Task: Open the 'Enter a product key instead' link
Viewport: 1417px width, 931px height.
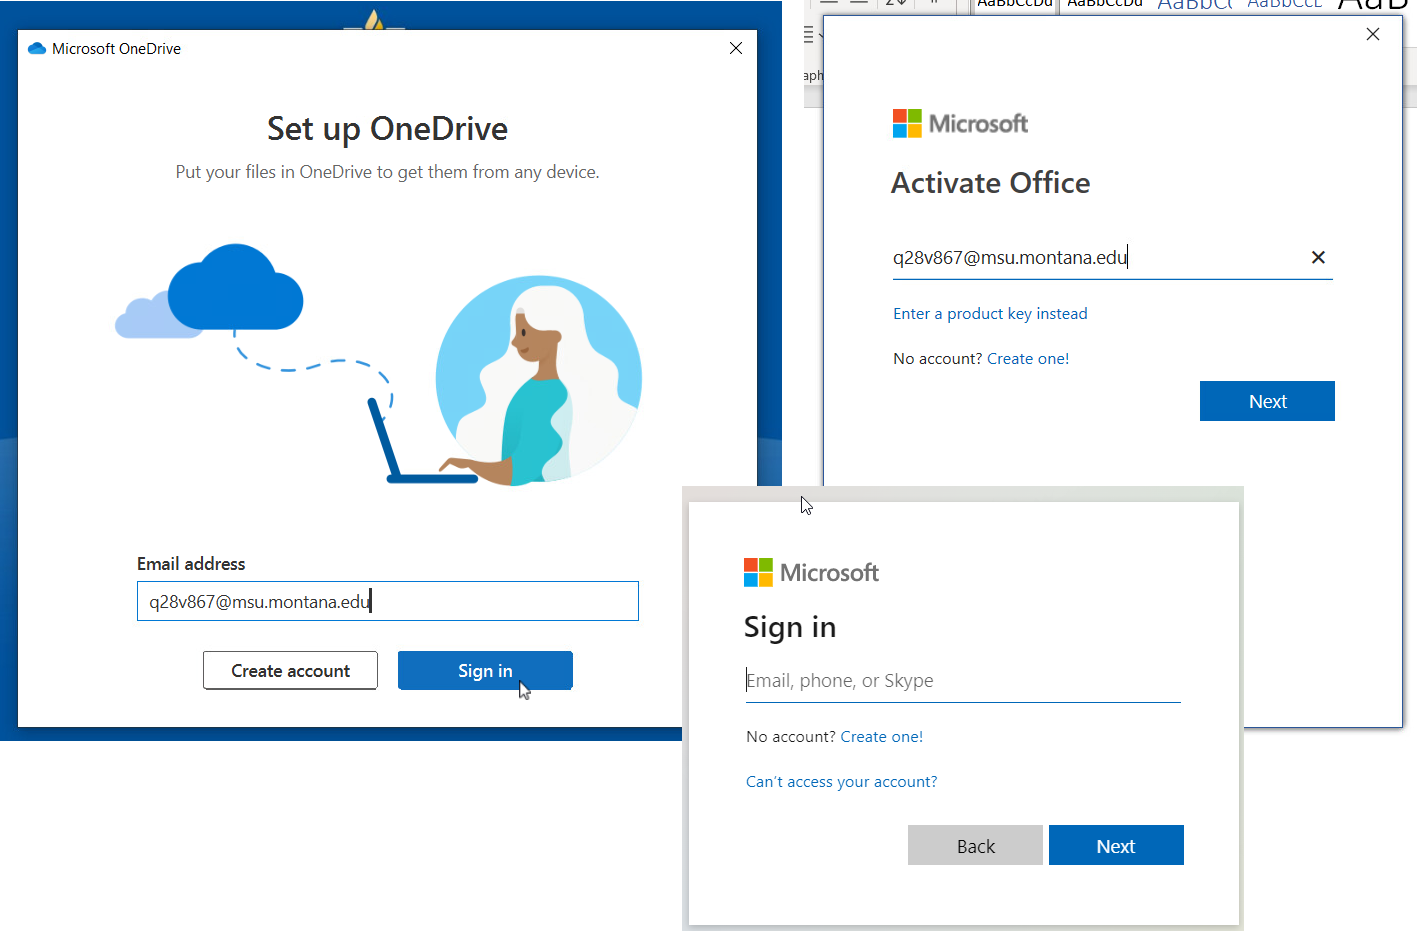Action: 989,313
